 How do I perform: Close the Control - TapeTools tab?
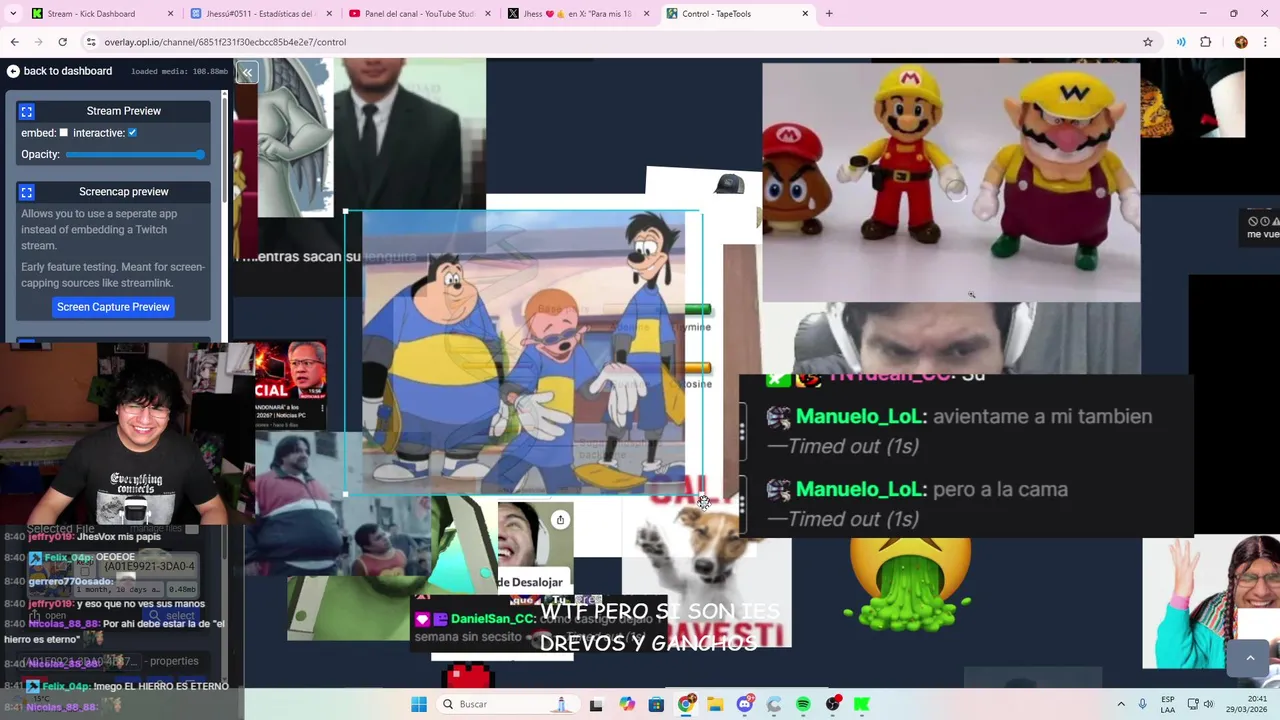tap(805, 14)
